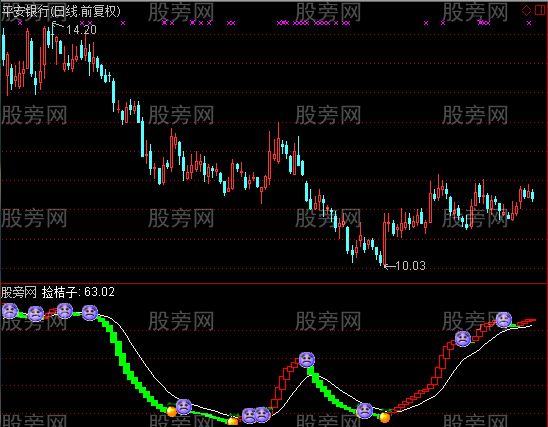
Task: Click the sad face midway up the final red staircase
Action: [x=463, y=339]
